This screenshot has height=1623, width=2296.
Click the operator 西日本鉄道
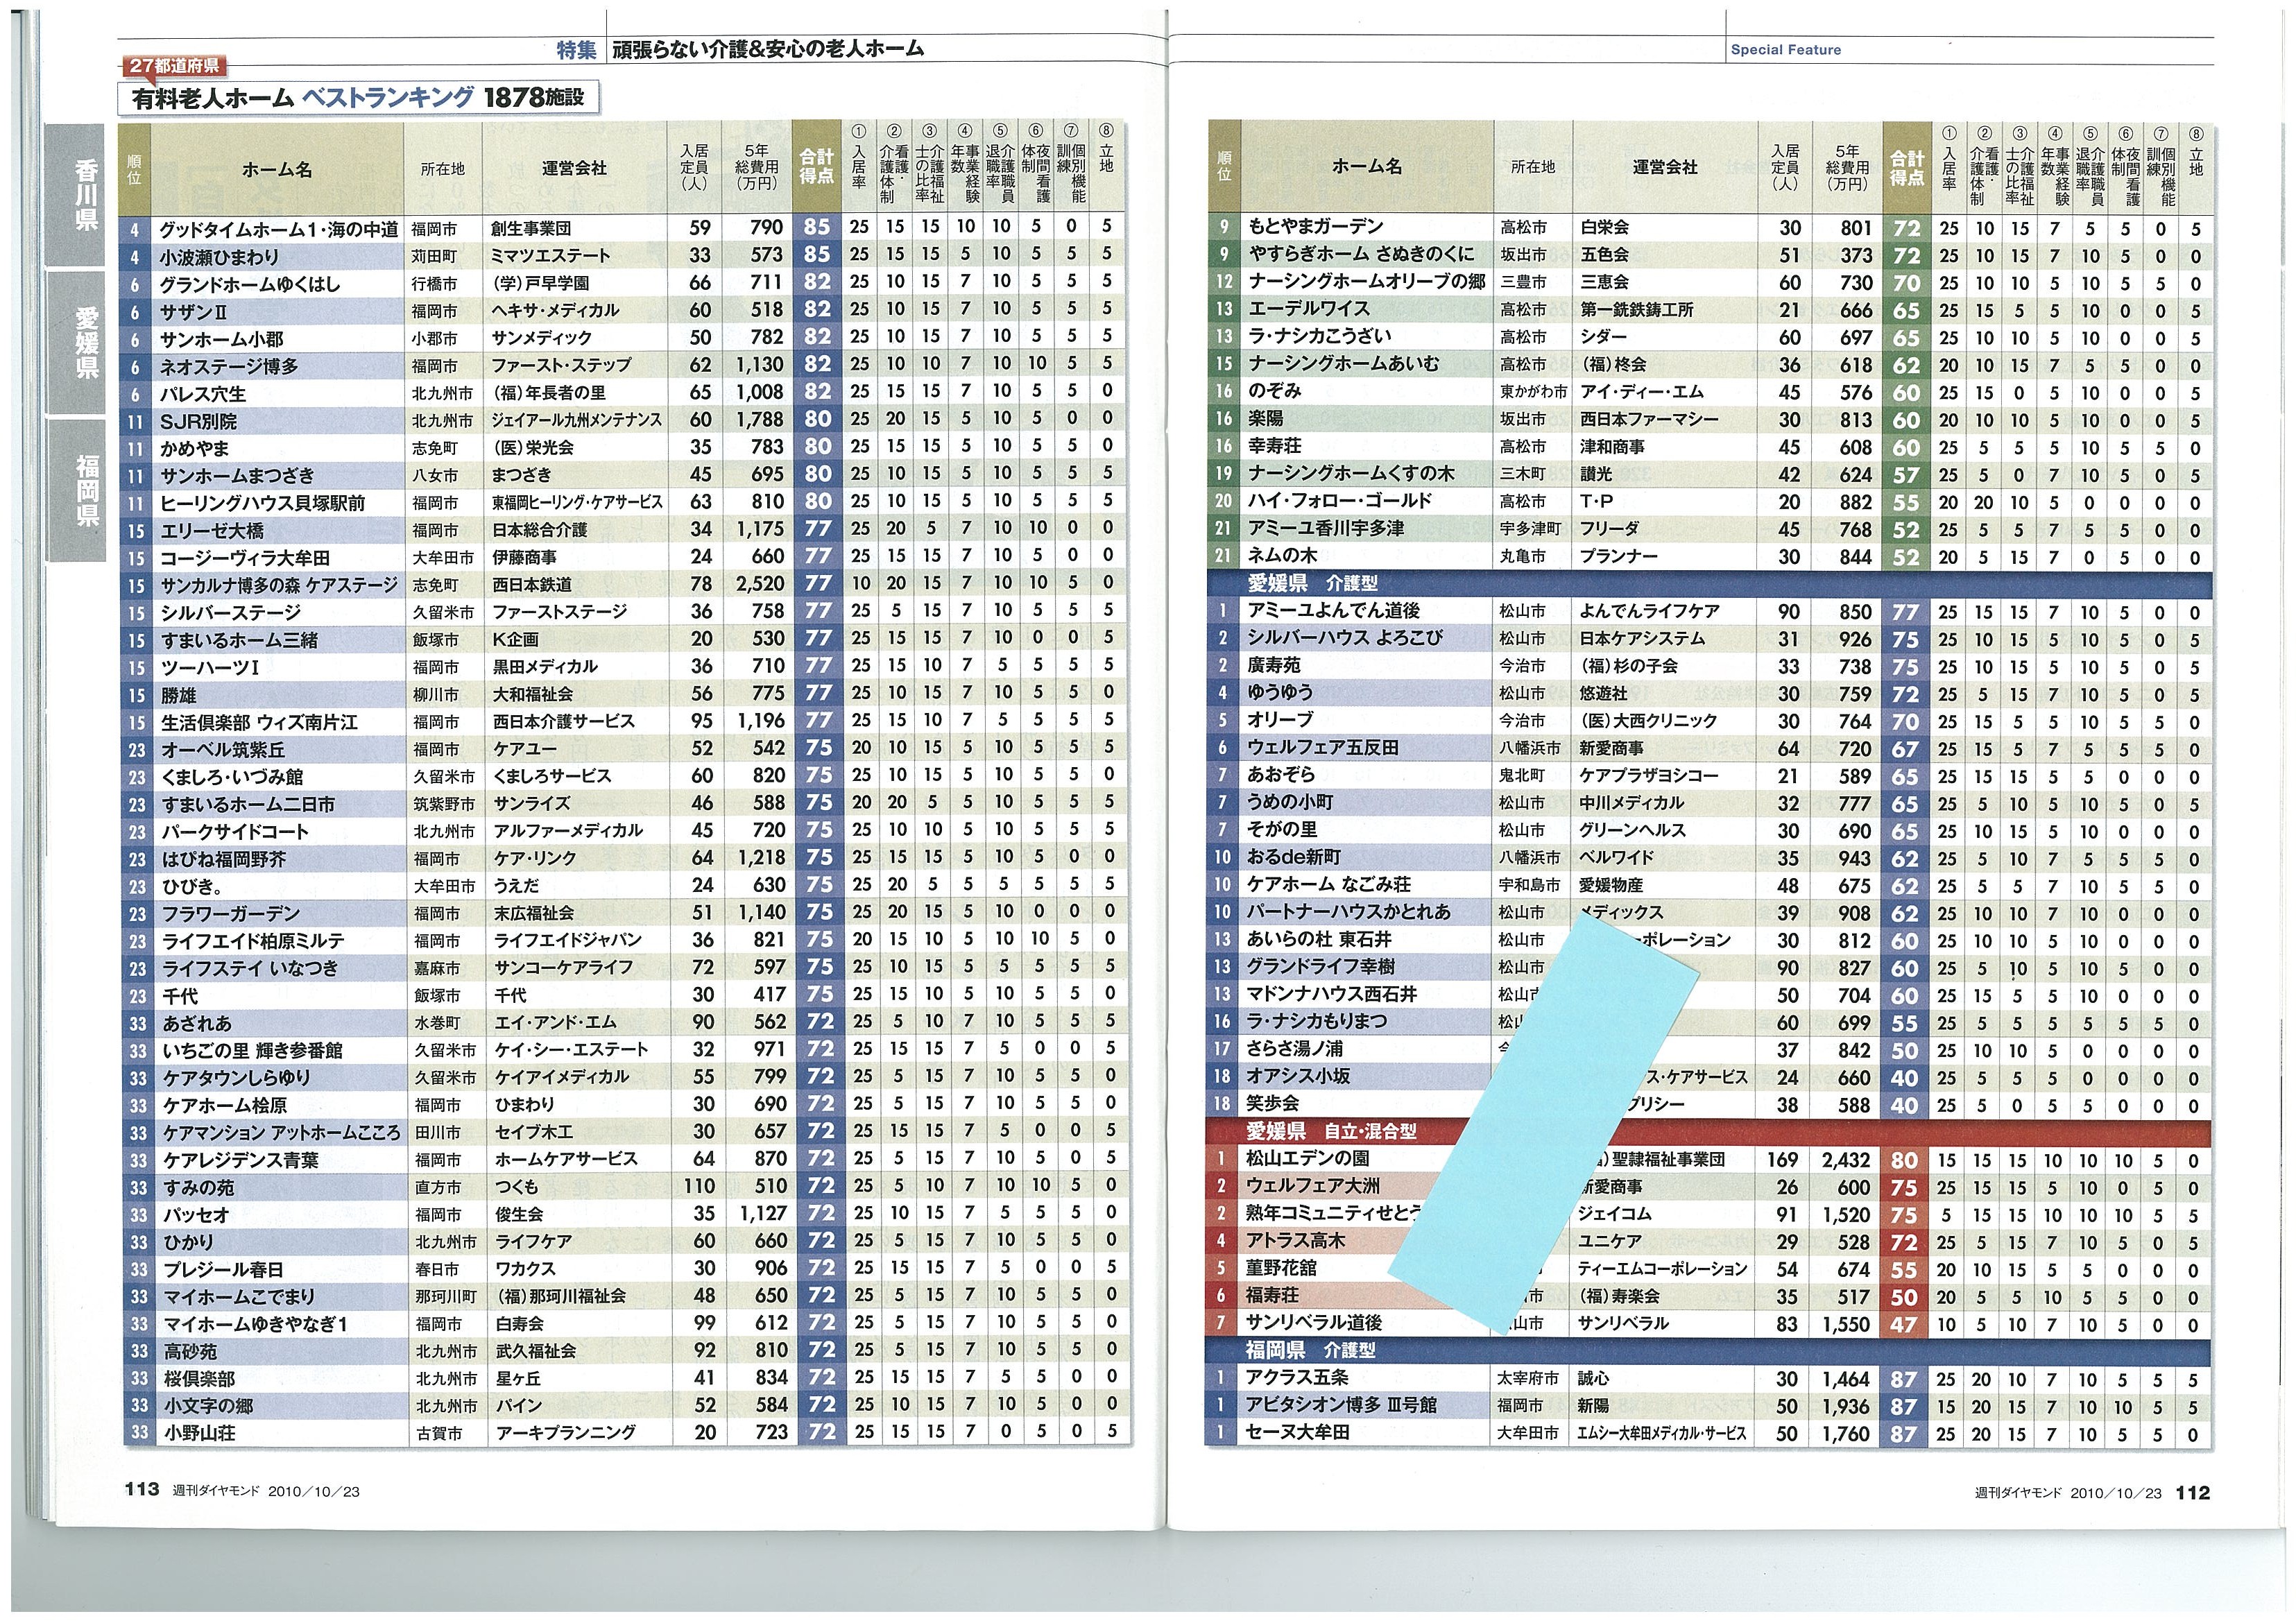tap(533, 584)
